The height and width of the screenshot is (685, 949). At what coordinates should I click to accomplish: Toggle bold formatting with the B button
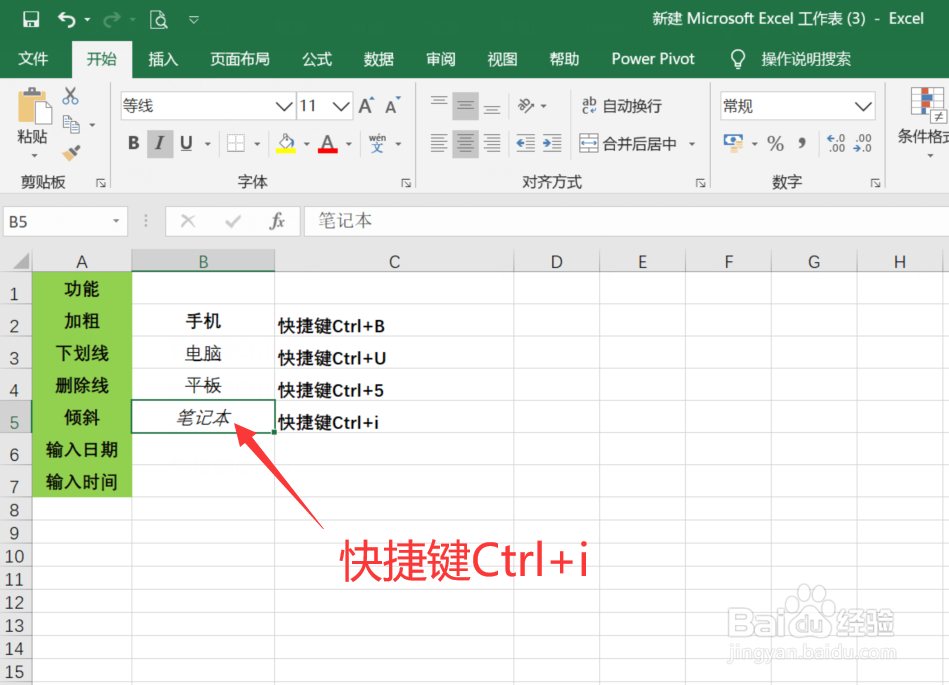[x=133, y=143]
